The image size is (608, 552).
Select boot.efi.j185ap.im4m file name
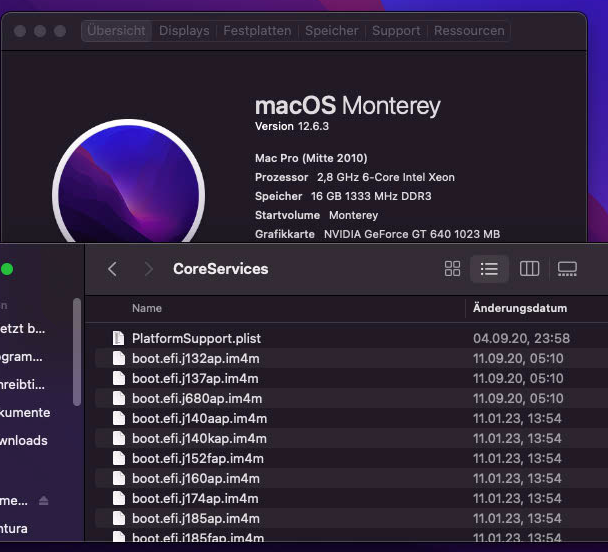coord(195,518)
